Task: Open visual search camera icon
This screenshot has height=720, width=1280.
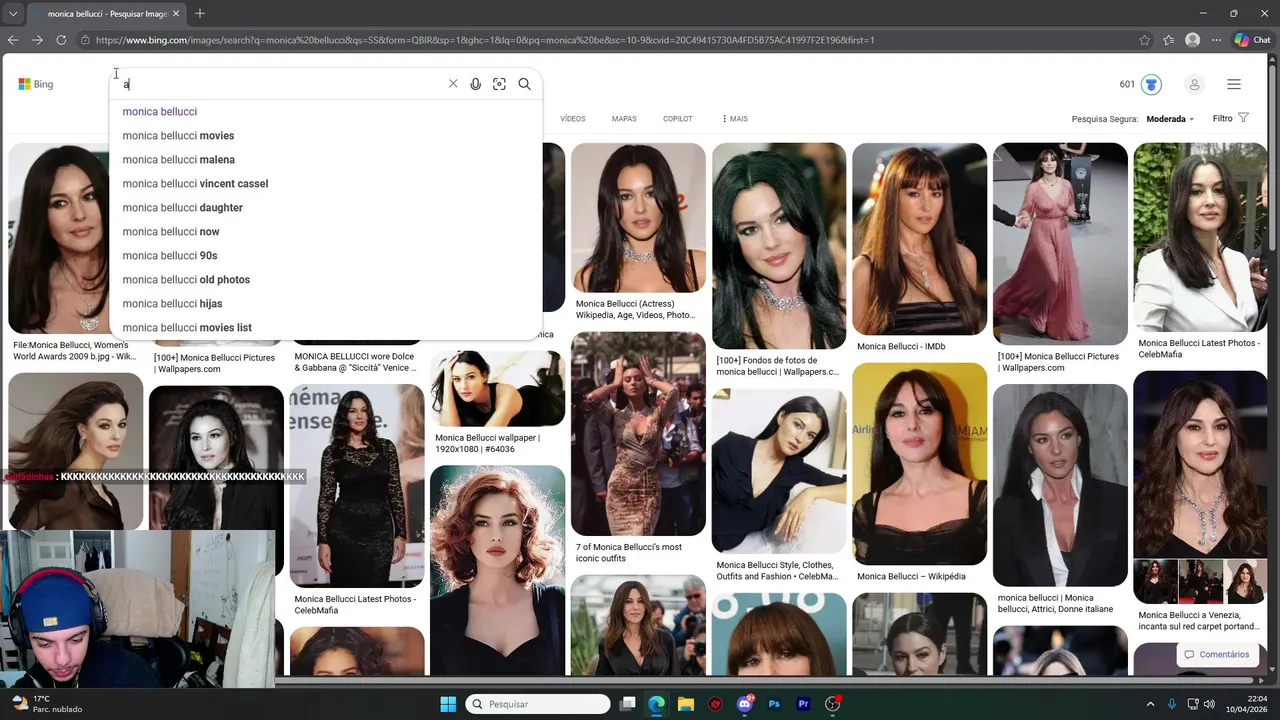Action: click(x=499, y=84)
